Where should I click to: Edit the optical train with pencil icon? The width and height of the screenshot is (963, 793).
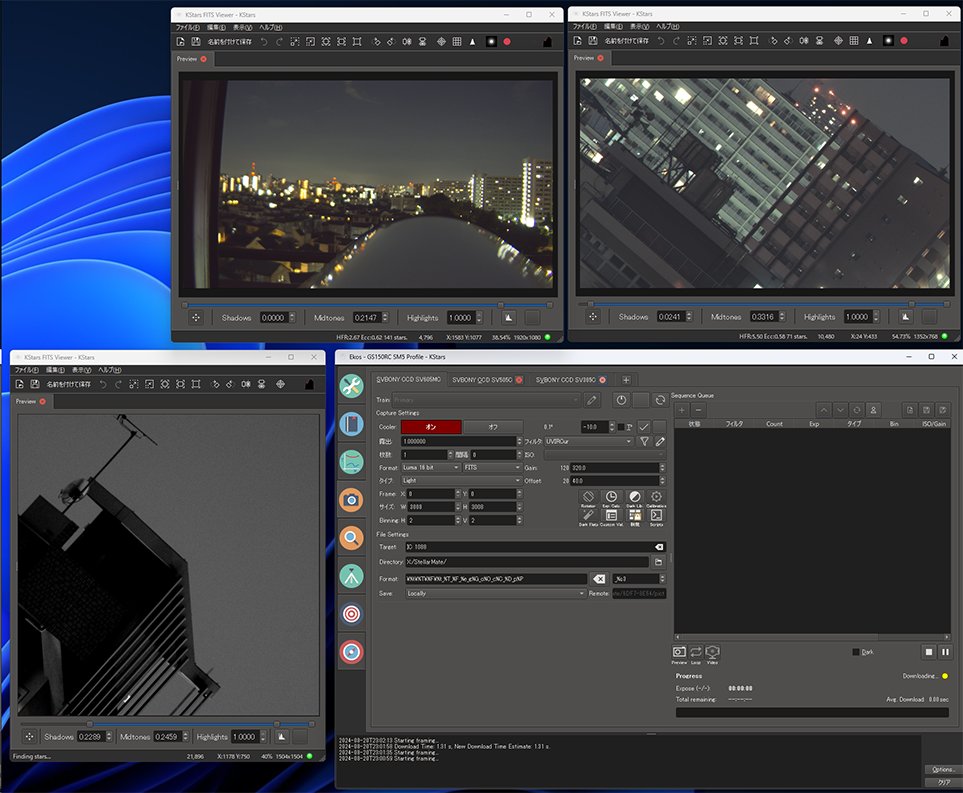click(592, 400)
